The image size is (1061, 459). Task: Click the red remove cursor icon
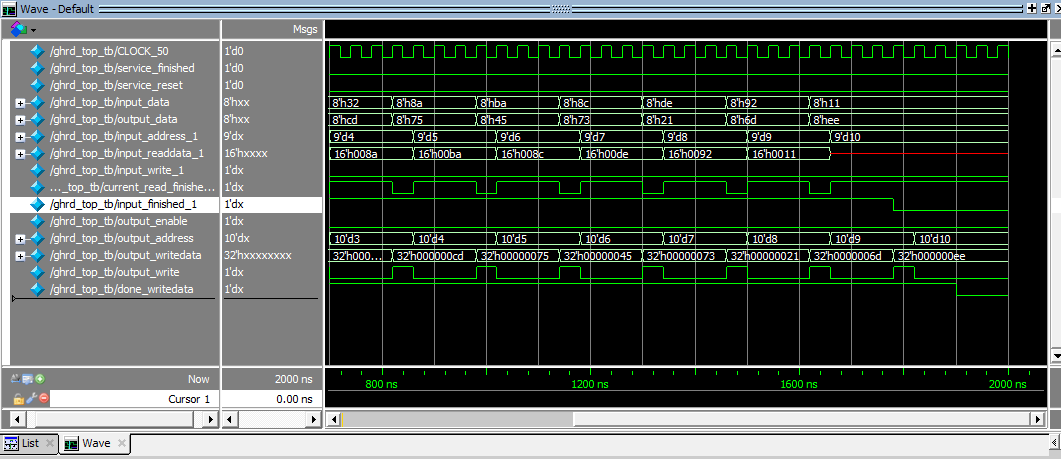pyautogui.click(x=43, y=399)
